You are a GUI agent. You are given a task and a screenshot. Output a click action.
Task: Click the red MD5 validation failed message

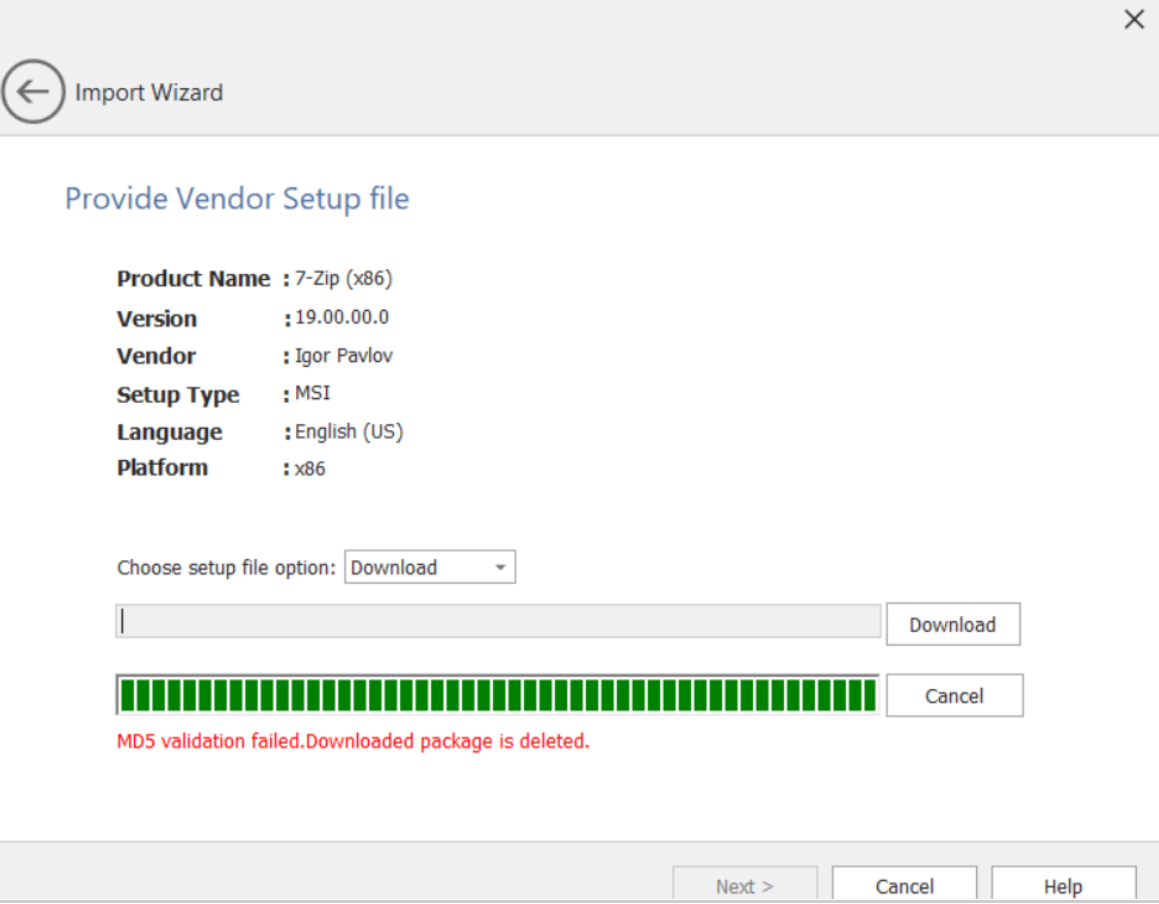pos(353,742)
